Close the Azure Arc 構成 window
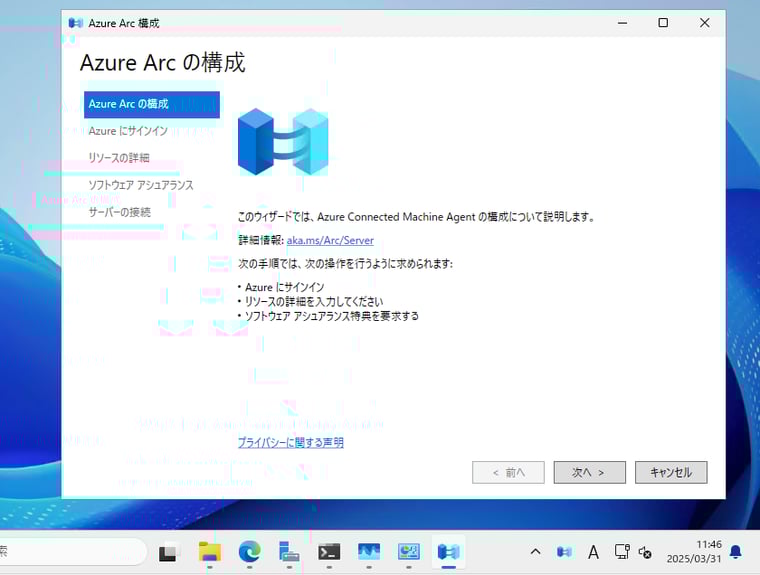The image size is (760, 575). (x=704, y=23)
